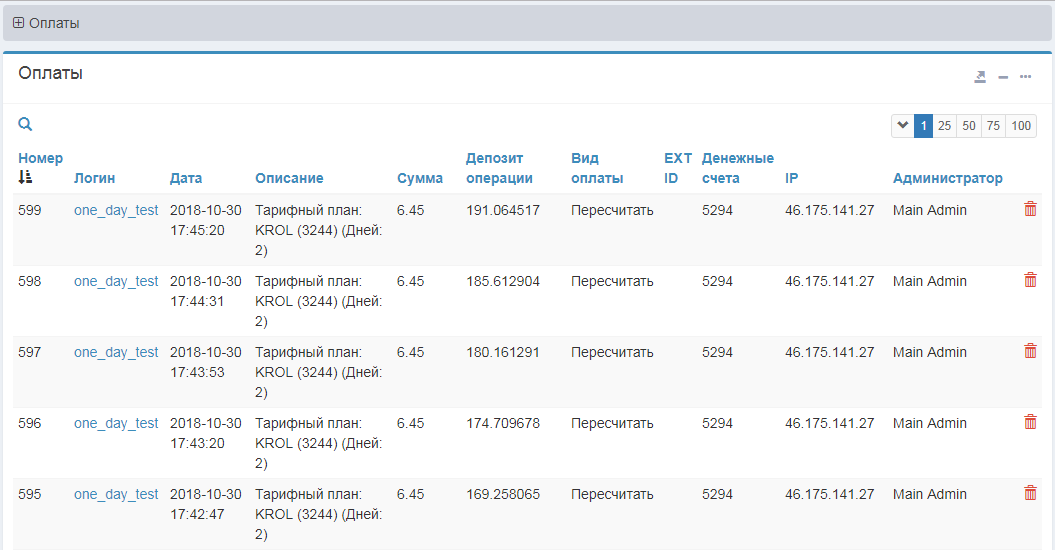Collapse the Оплаты panel with minus button
The height and width of the screenshot is (550, 1055).
pyautogui.click(x=1003, y=77)
